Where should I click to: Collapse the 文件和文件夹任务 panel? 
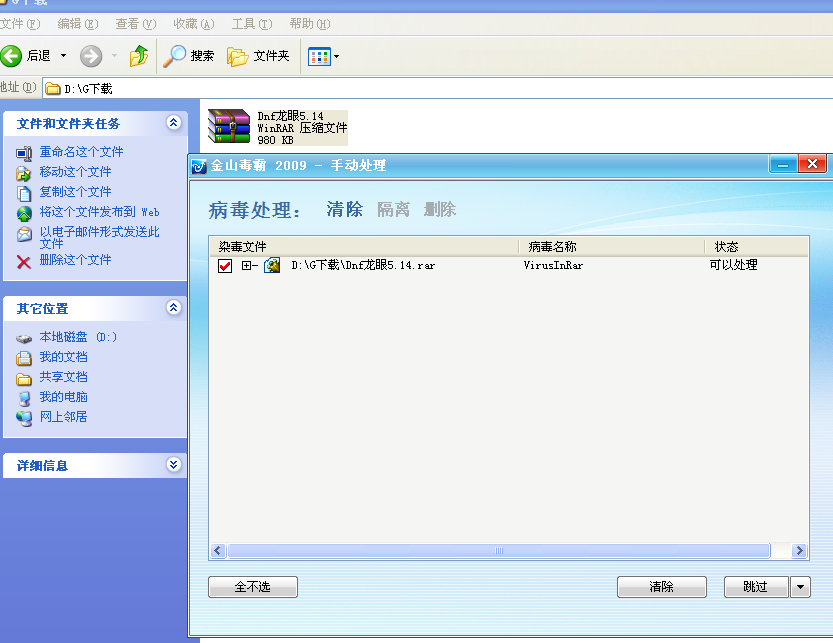point(173,123)
